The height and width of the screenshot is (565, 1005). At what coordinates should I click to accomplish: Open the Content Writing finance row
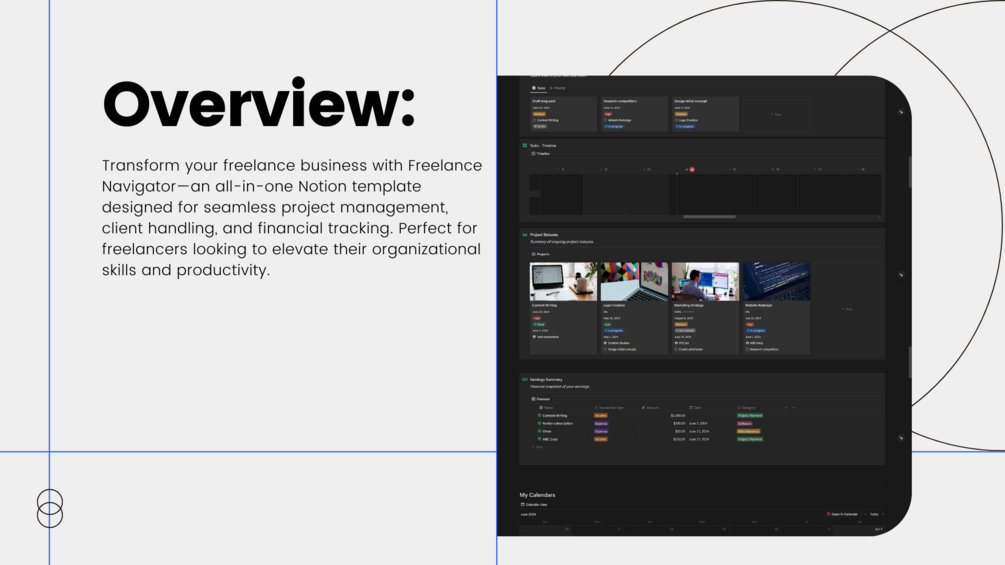click(x=652, y=416)
